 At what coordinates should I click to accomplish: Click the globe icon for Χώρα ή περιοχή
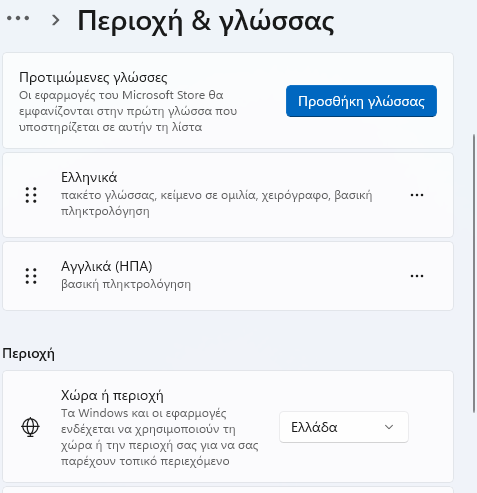[30, 427]
